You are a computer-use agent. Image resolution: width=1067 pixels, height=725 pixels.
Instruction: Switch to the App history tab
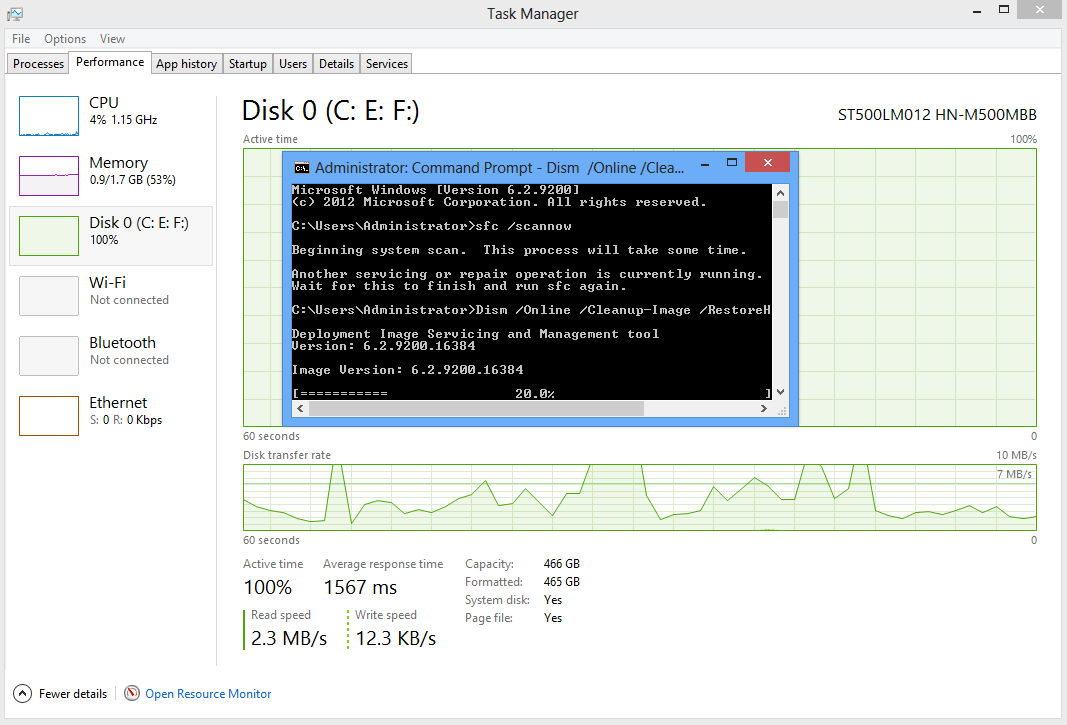[x=186, y=63]
